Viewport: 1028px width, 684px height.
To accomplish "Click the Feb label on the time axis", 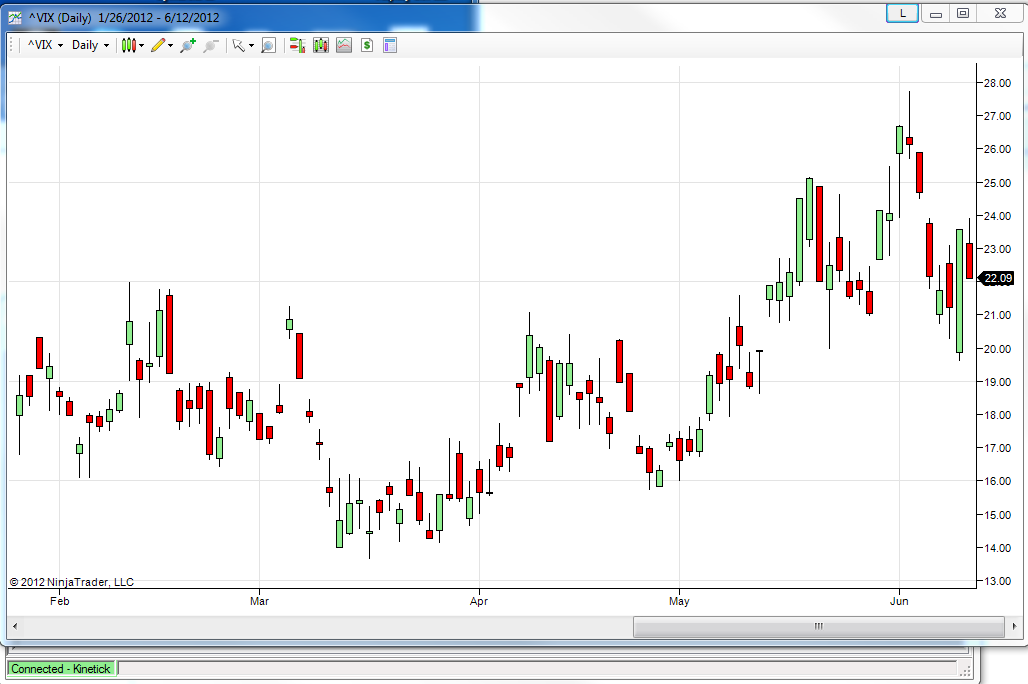I will (x=59, y=601).
